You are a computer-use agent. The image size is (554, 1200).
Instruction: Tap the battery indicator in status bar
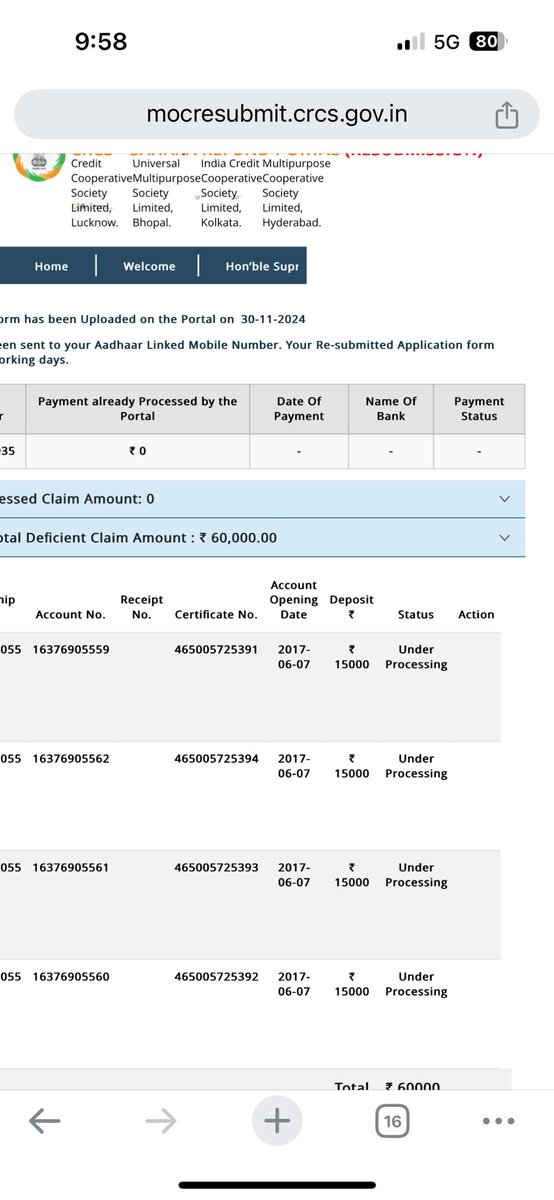coord(487,42)
